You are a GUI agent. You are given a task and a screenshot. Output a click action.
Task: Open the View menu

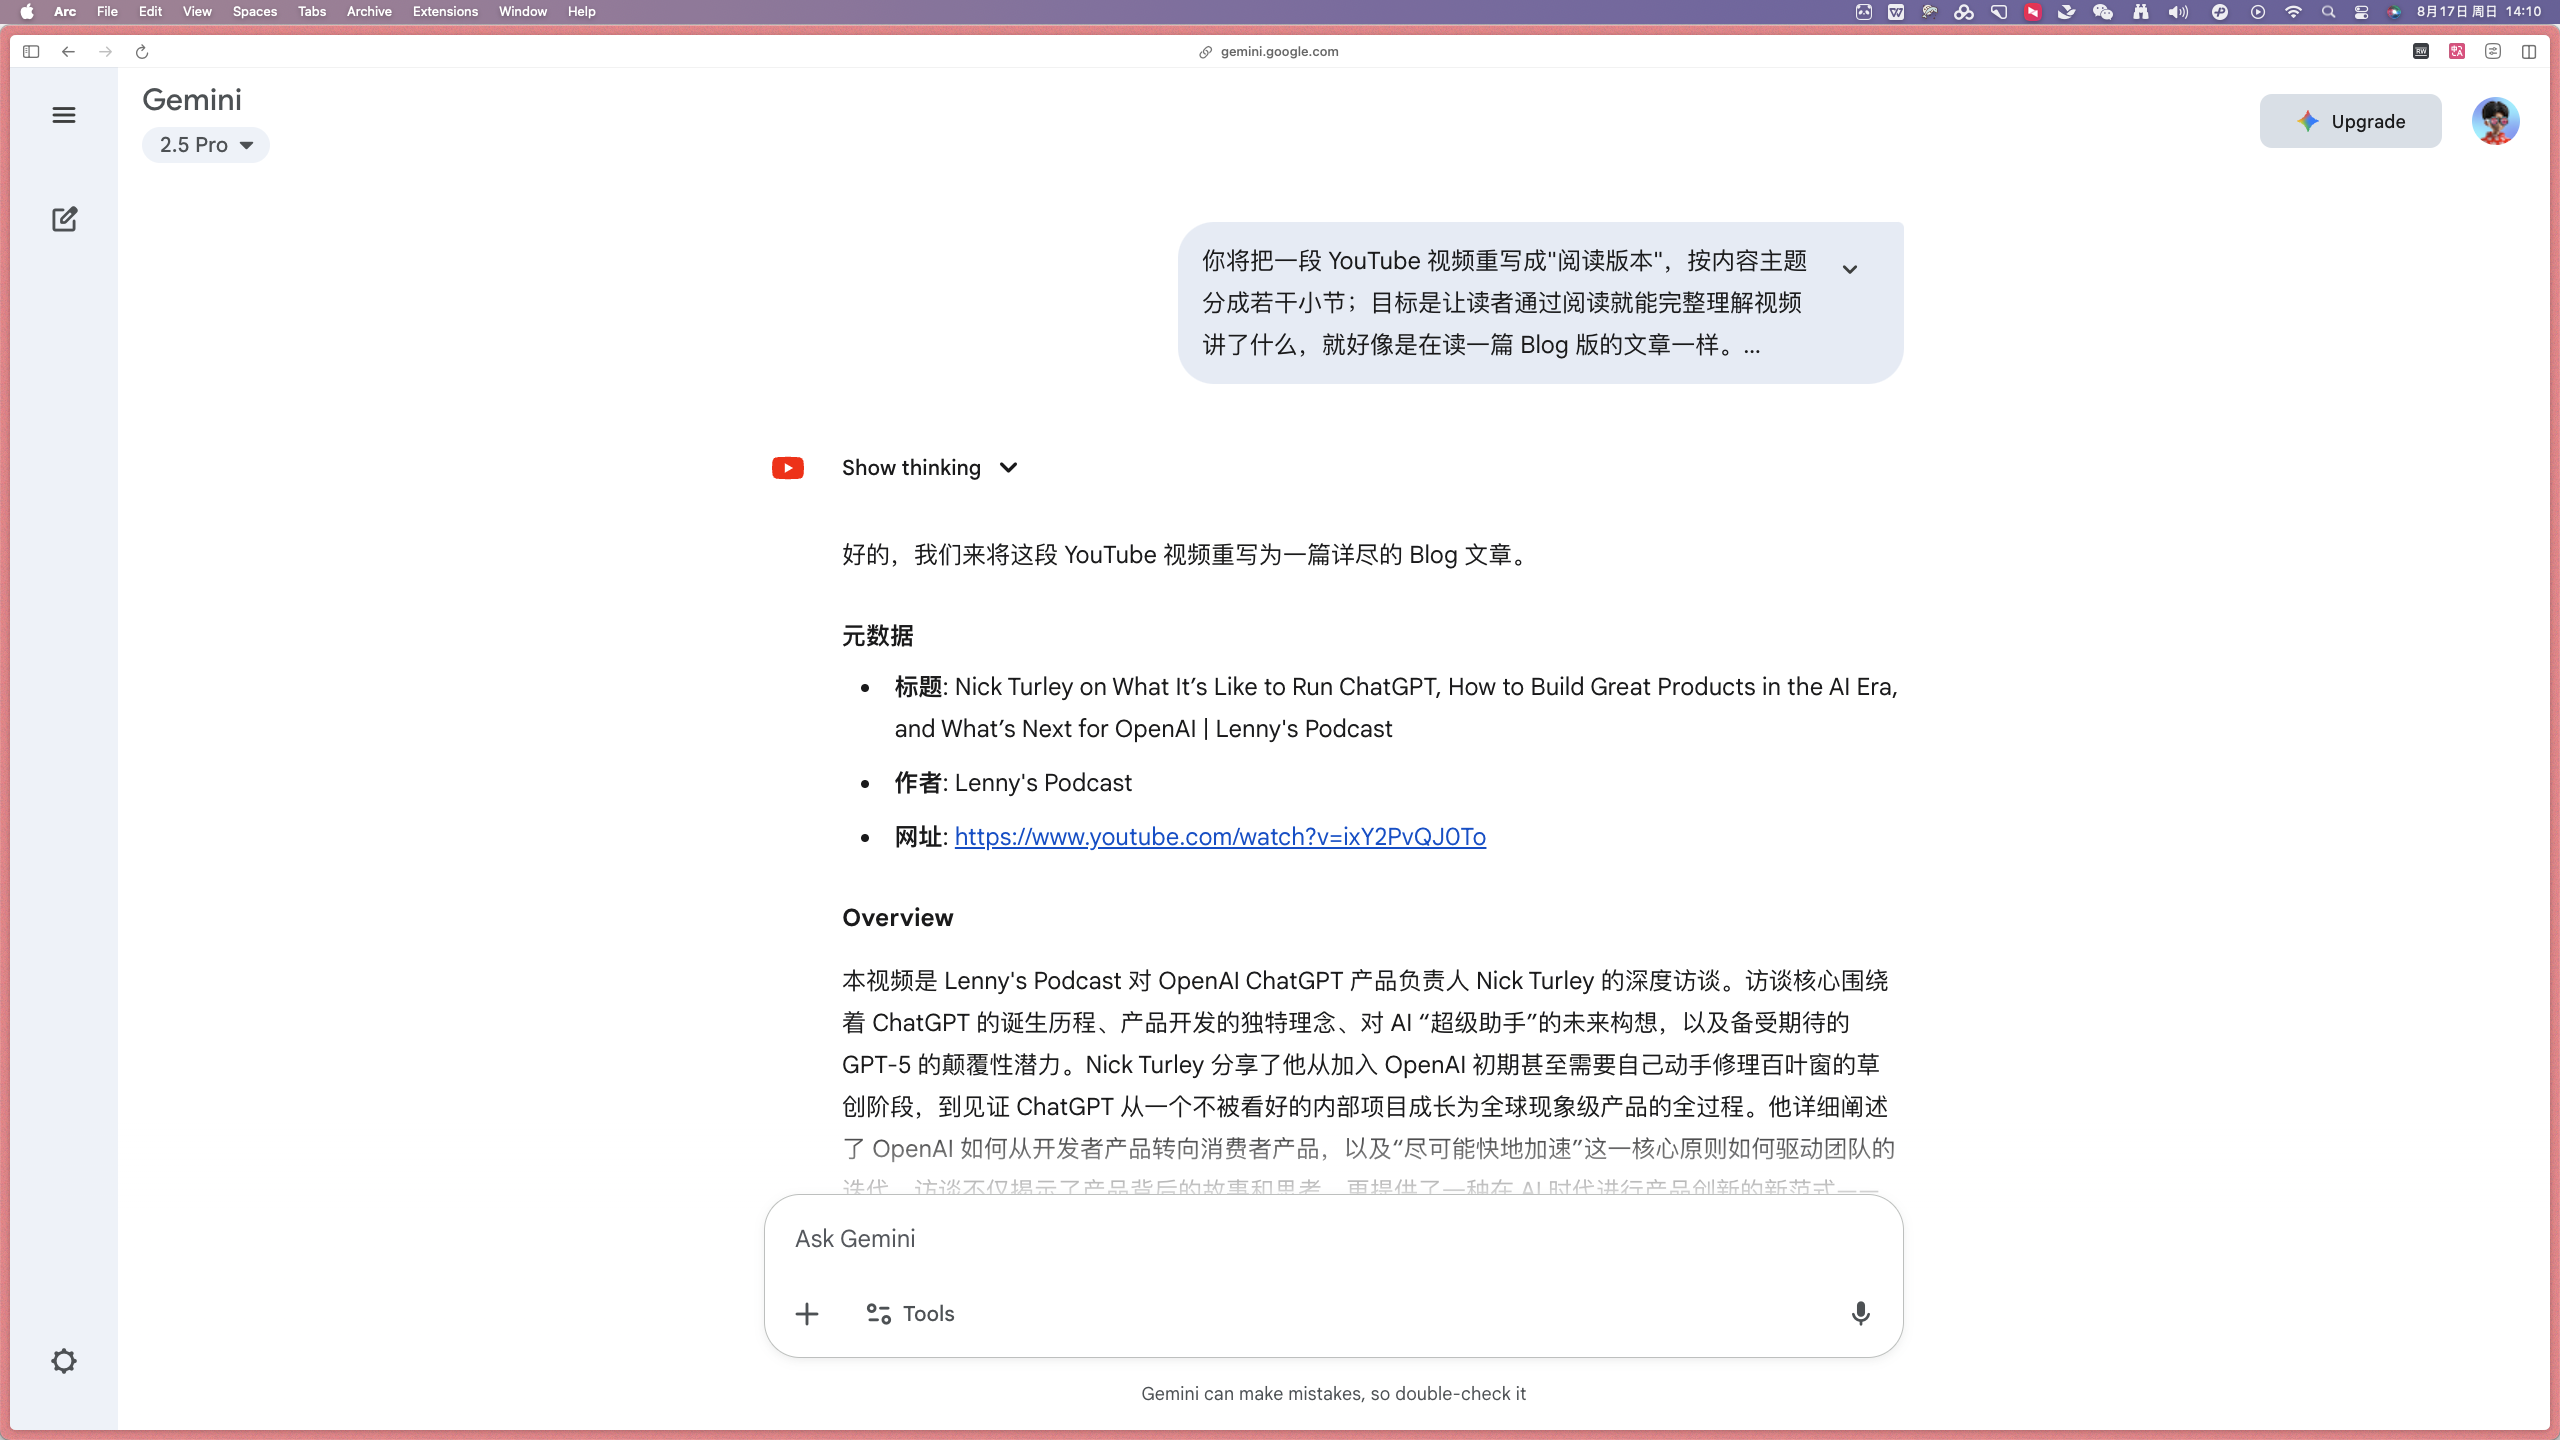(x=197, y=12)
